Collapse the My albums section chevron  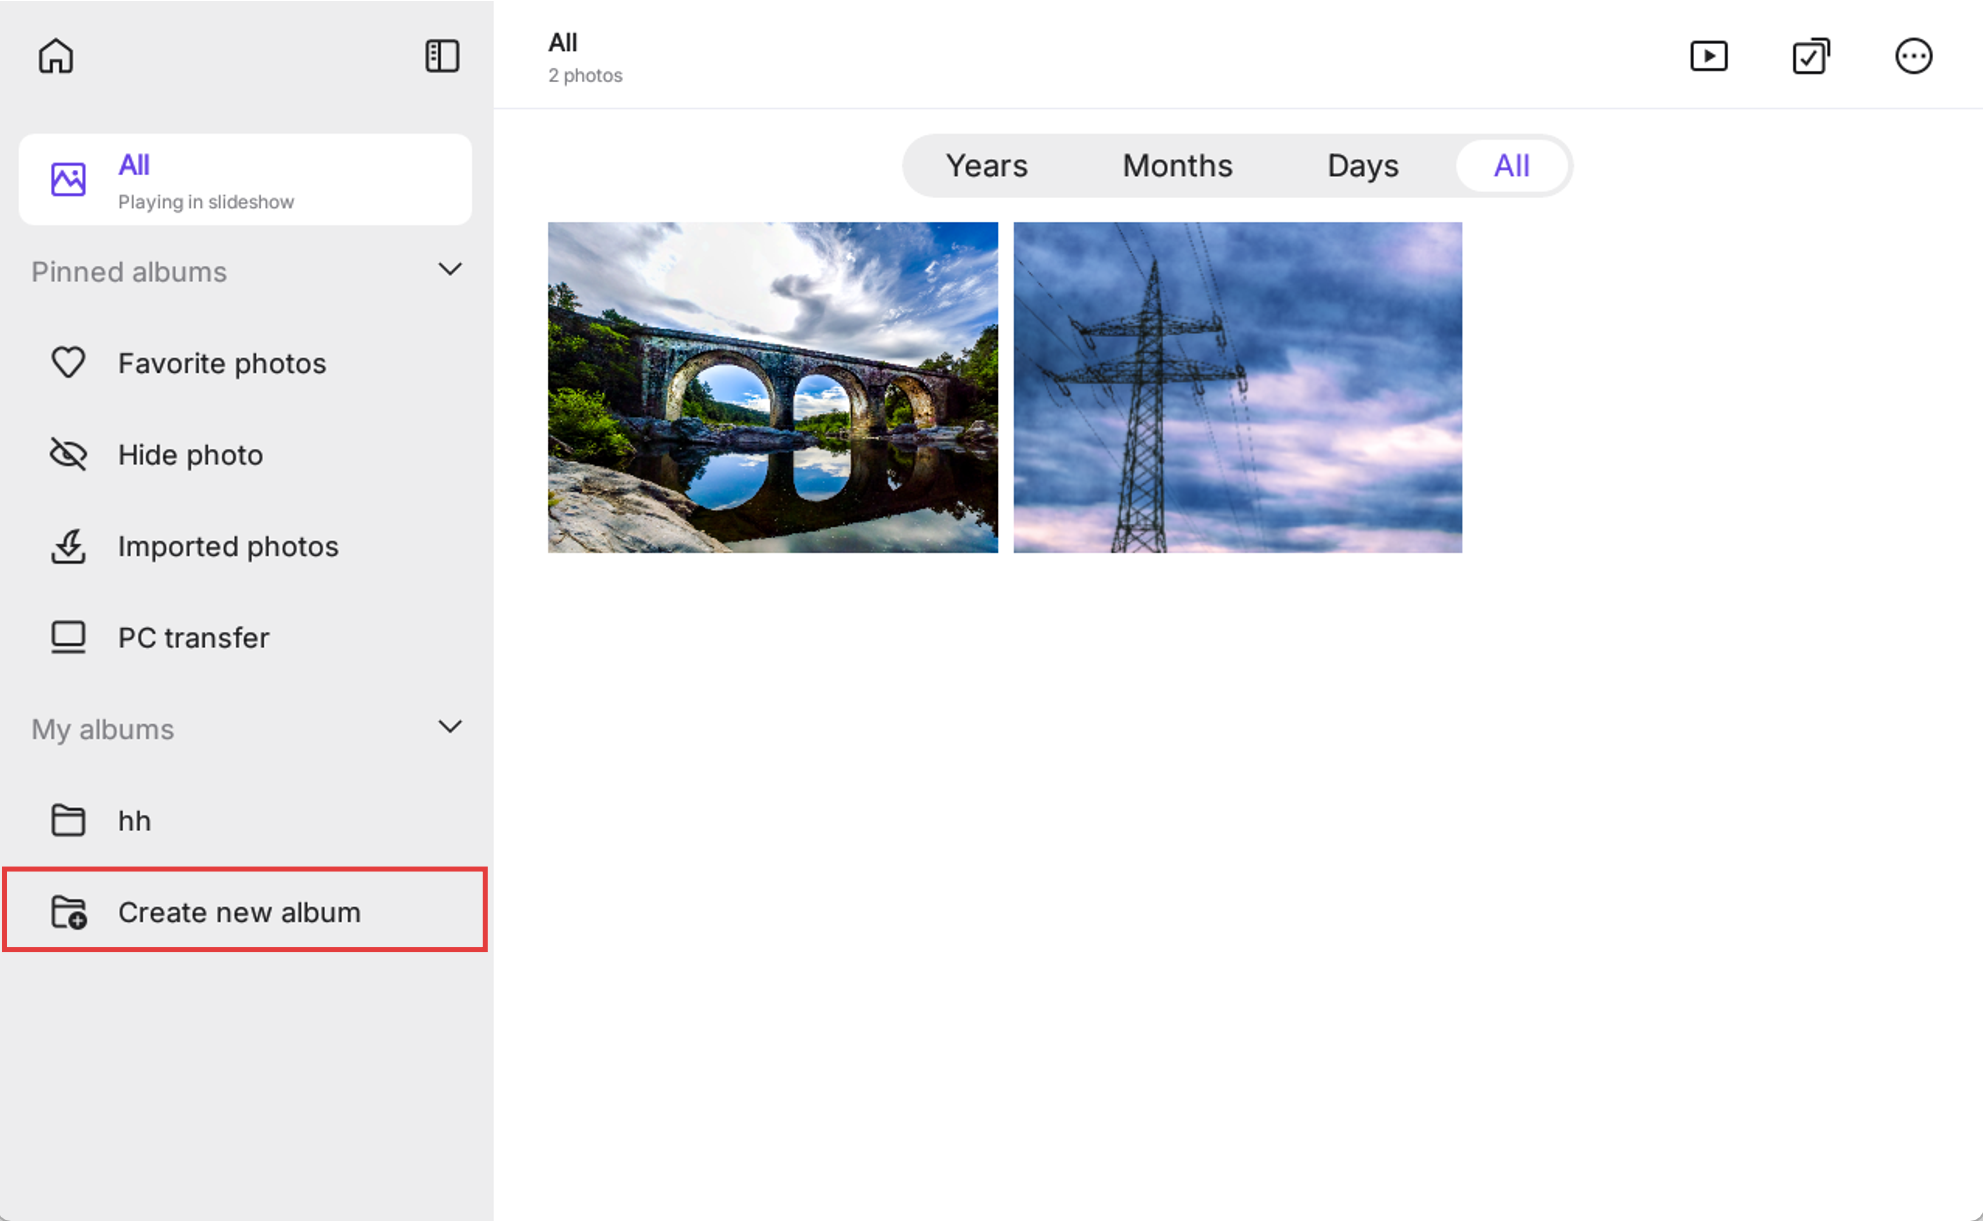pos(450,727)
